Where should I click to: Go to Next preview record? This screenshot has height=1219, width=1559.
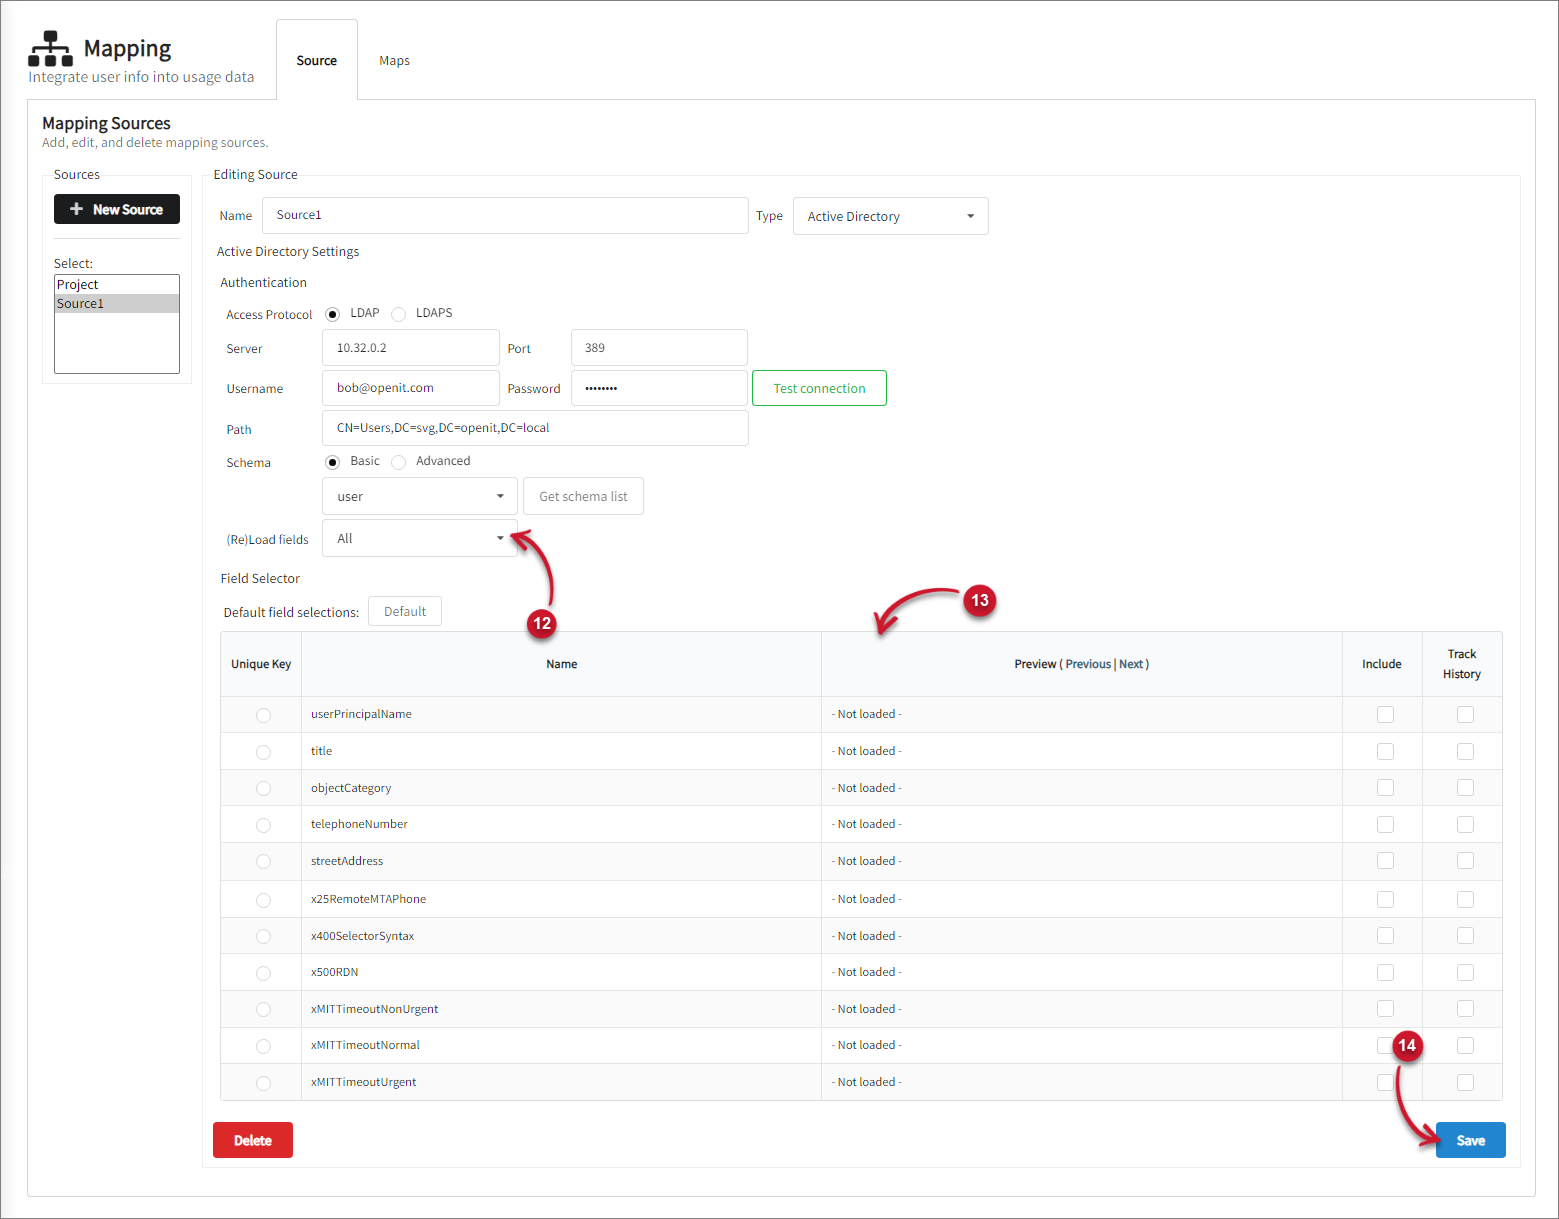pyautogui.click(x=1131, y=664)
